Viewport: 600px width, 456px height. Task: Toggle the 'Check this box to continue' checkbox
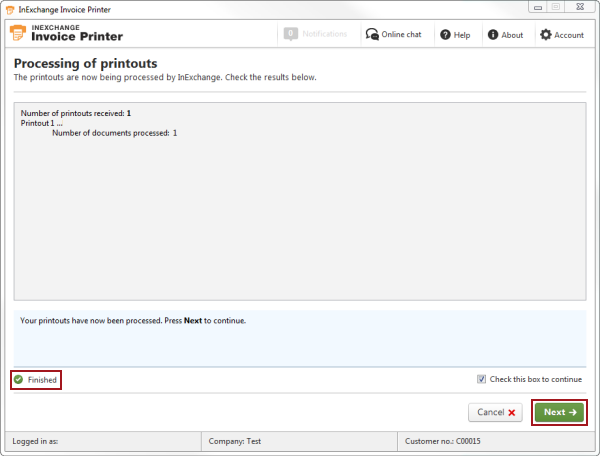(481, 379)
